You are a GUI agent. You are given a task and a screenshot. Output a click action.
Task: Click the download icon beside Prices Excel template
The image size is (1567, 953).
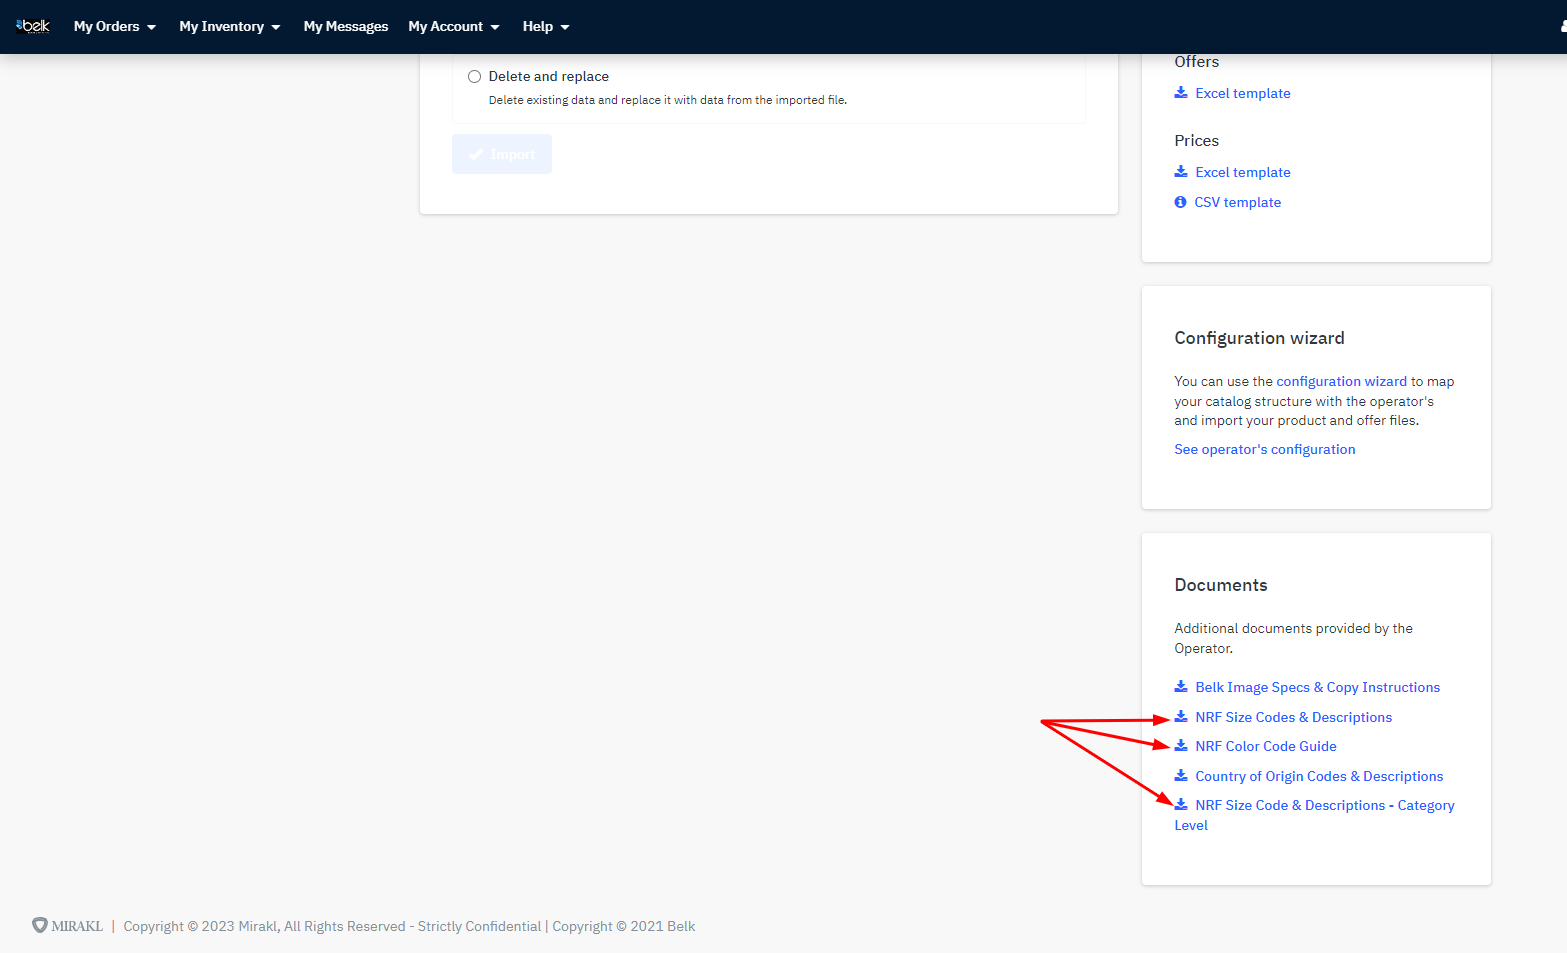[1181, 172]
